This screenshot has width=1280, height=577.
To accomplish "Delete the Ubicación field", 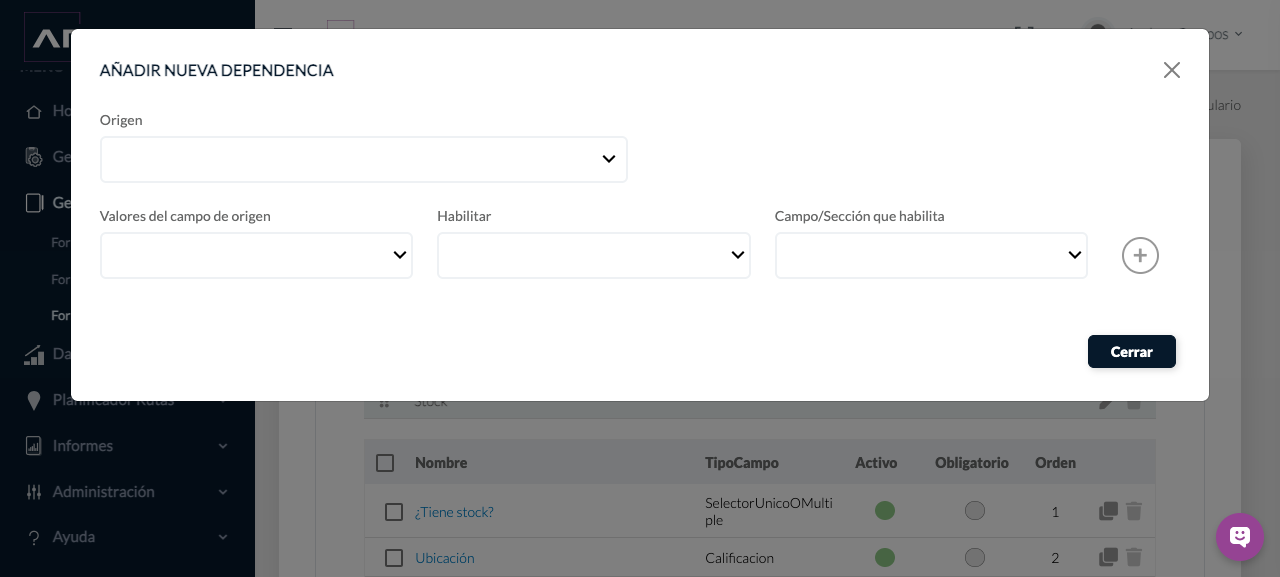I will click(1134, 557).
